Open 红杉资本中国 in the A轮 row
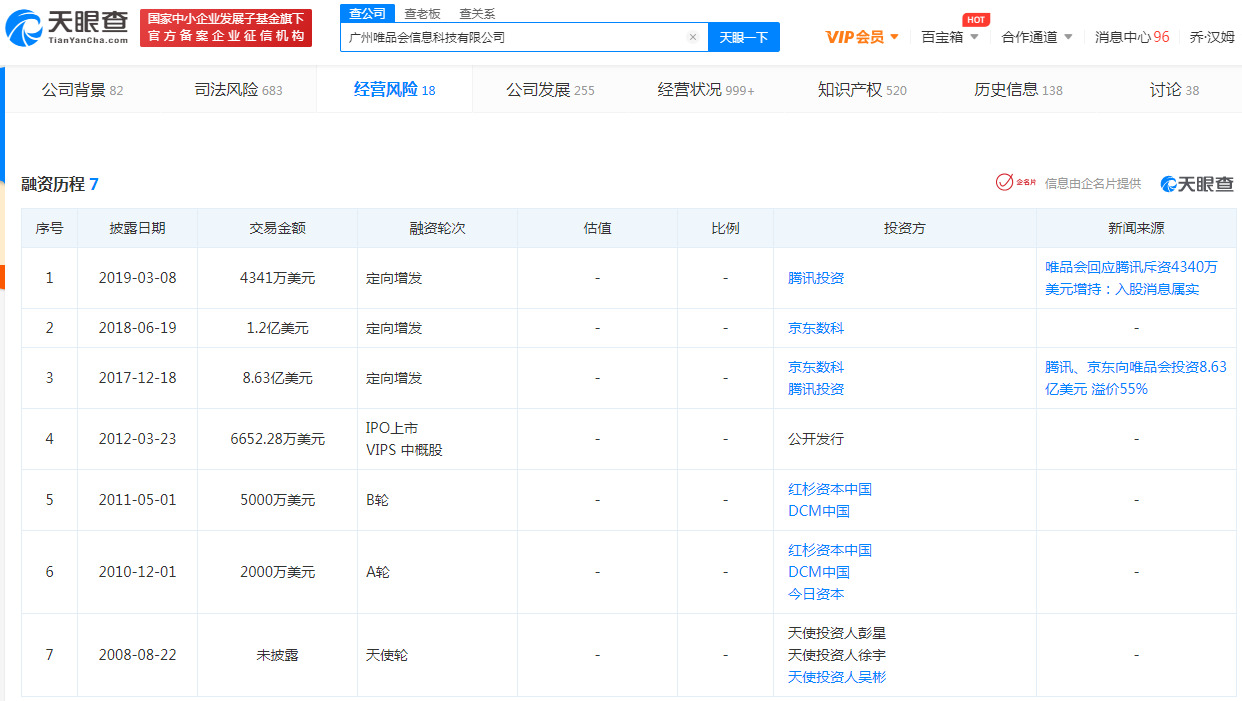The image size is (1242, 701). pos(830,550)
